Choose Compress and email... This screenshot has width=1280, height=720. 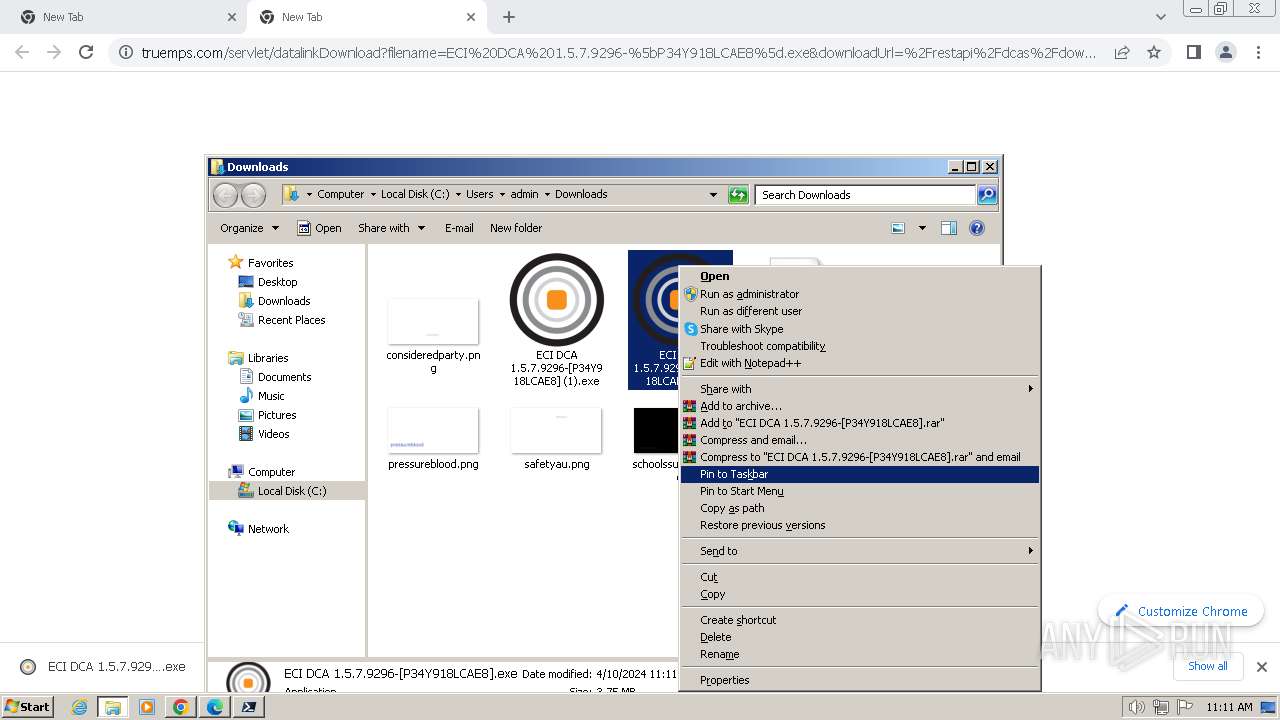860,440
